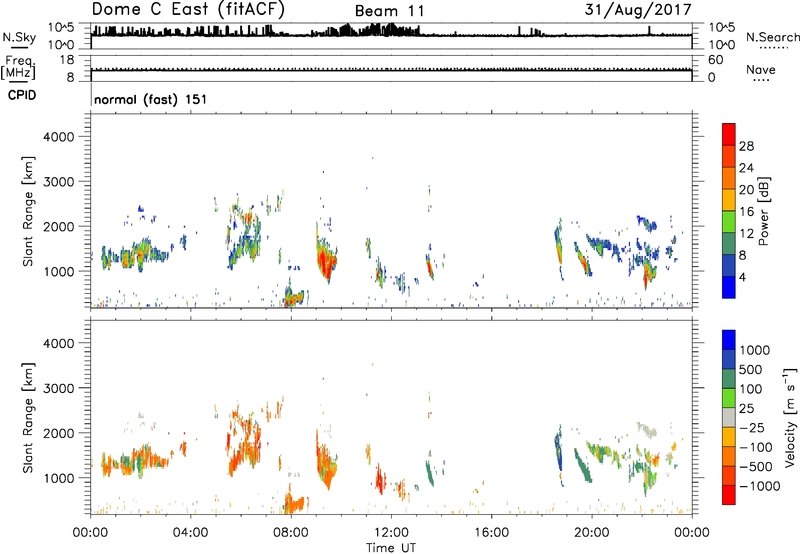800x554 pixels.
Task: Click the 3000 tick on the velocity plot range axis
Action: (58, 388)
